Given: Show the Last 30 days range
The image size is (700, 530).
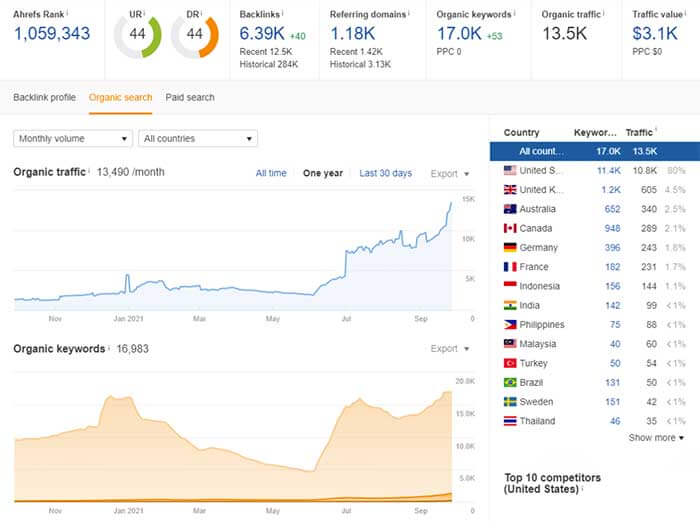Looking at the screenshot, I should click(386, 173).
